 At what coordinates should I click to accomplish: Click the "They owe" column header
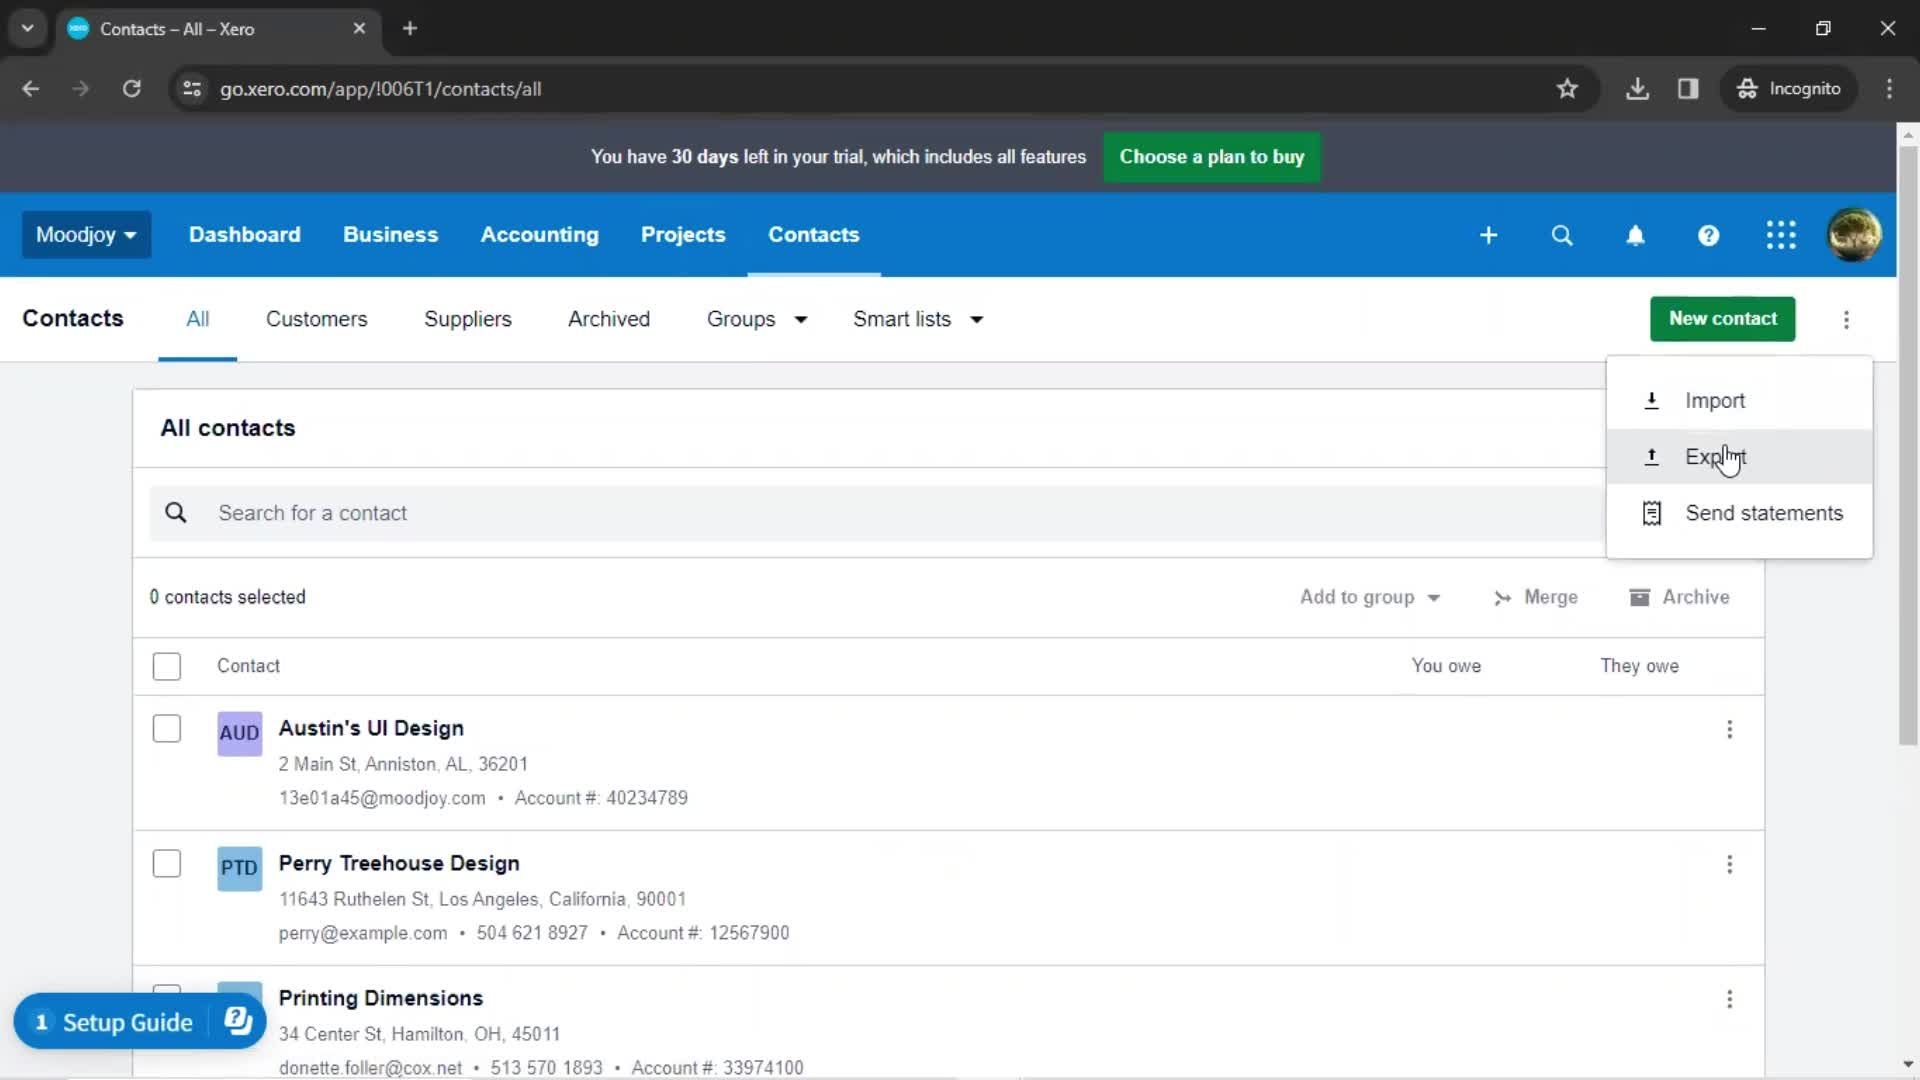tap(1639, 666)
